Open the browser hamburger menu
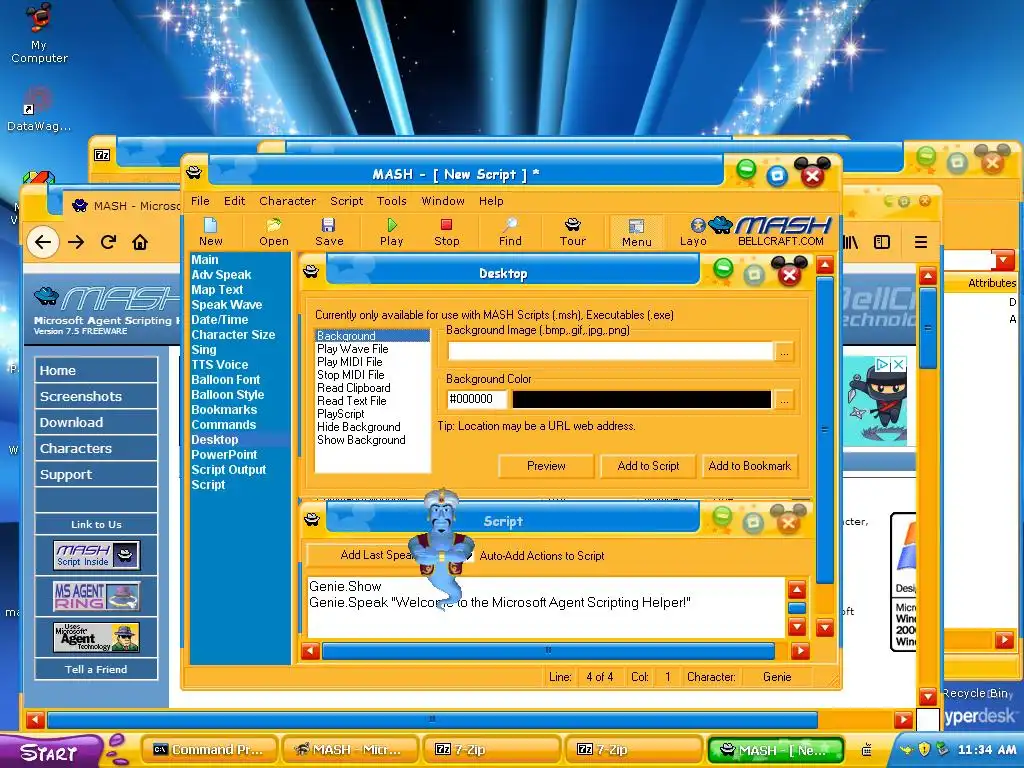 point(921,242)
